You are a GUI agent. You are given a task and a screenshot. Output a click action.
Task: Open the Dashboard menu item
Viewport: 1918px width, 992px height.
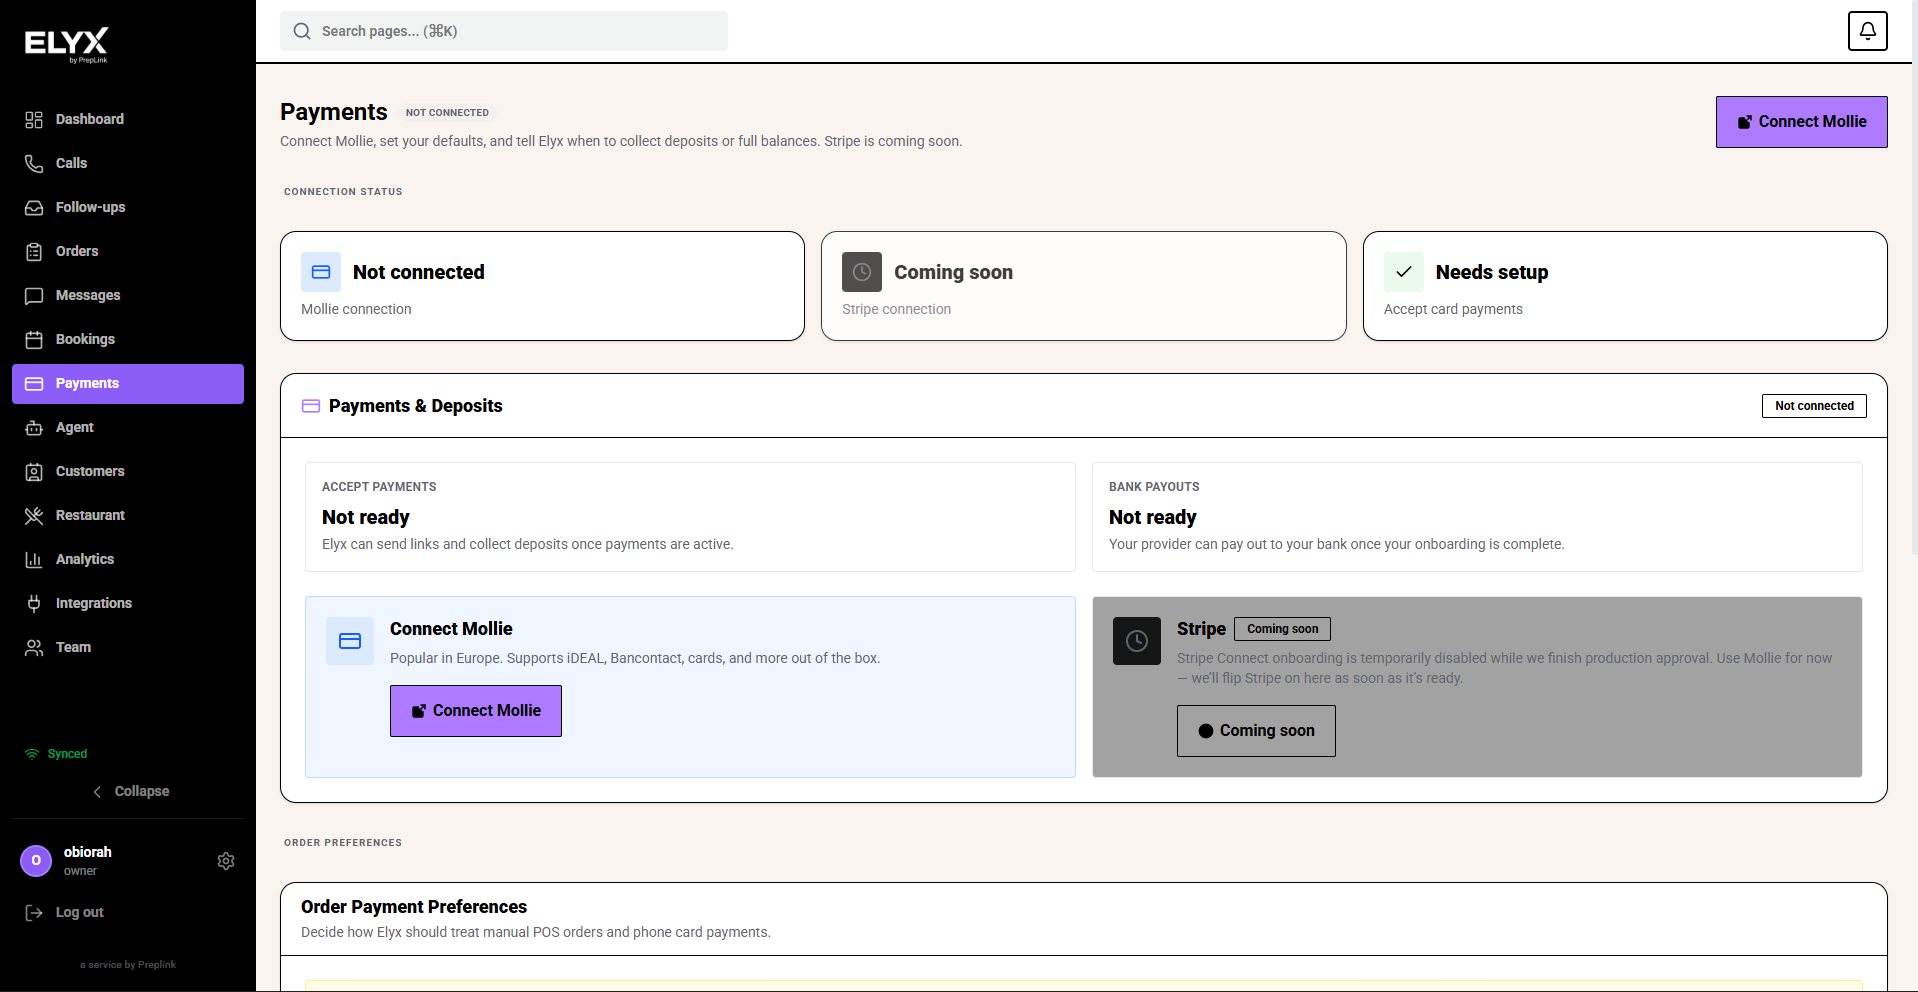(x=128, y=120)
